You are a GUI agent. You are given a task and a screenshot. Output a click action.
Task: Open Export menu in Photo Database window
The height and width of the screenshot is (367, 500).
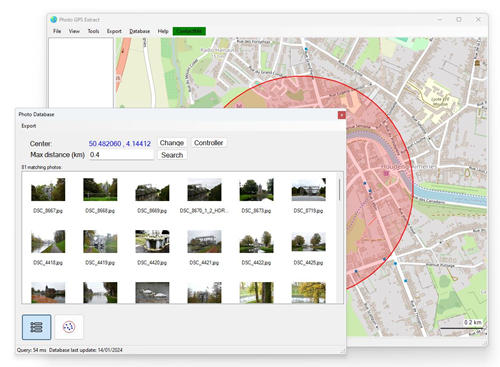29,126
